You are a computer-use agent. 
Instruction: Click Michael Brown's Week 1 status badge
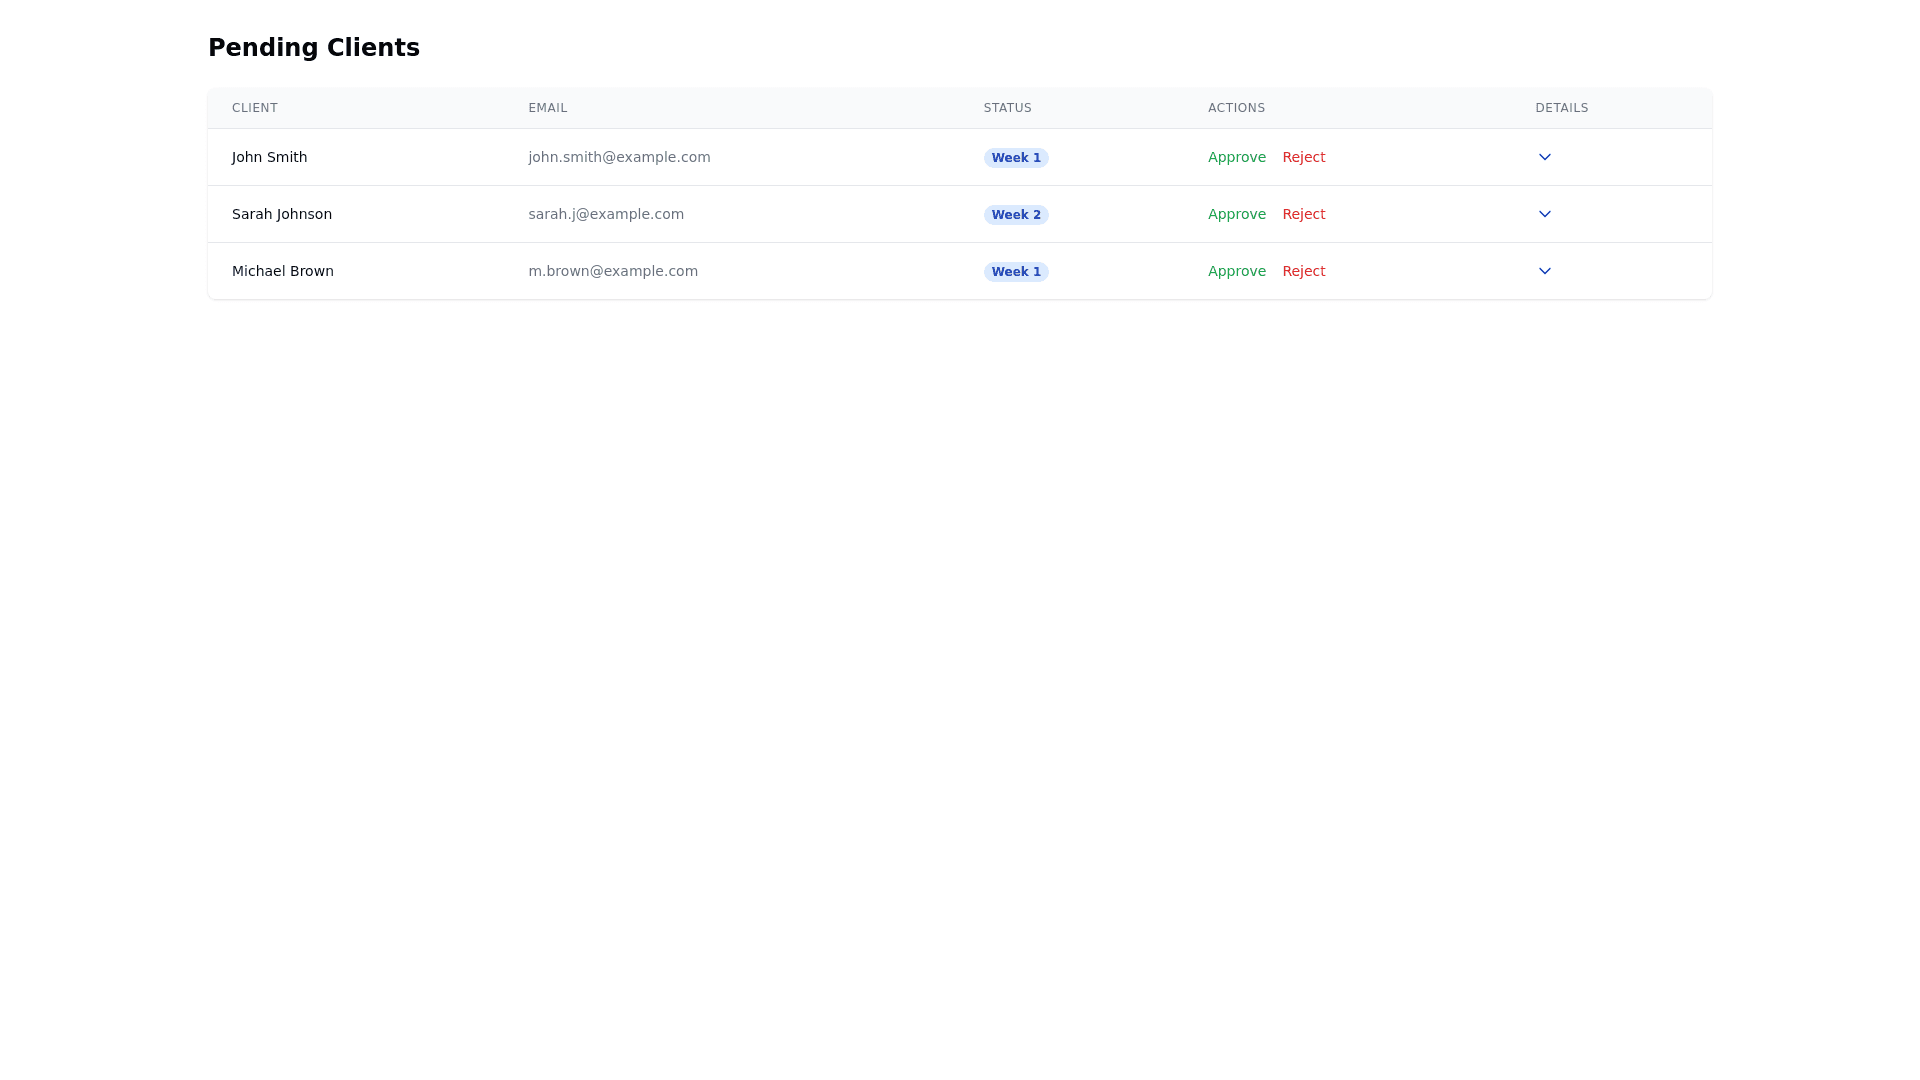(1016, 272)
